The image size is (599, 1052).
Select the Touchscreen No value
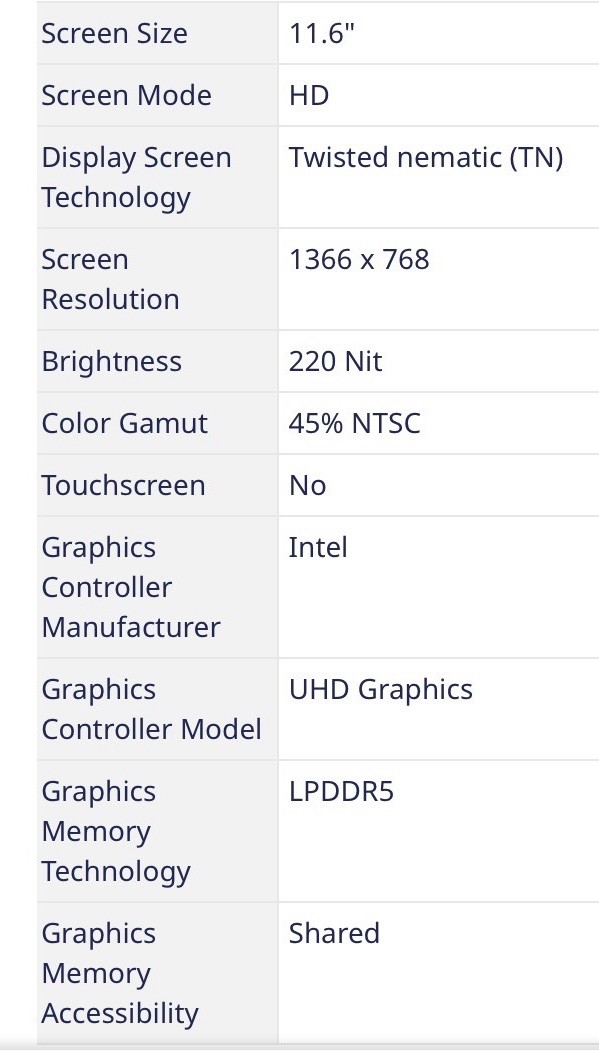307,486
